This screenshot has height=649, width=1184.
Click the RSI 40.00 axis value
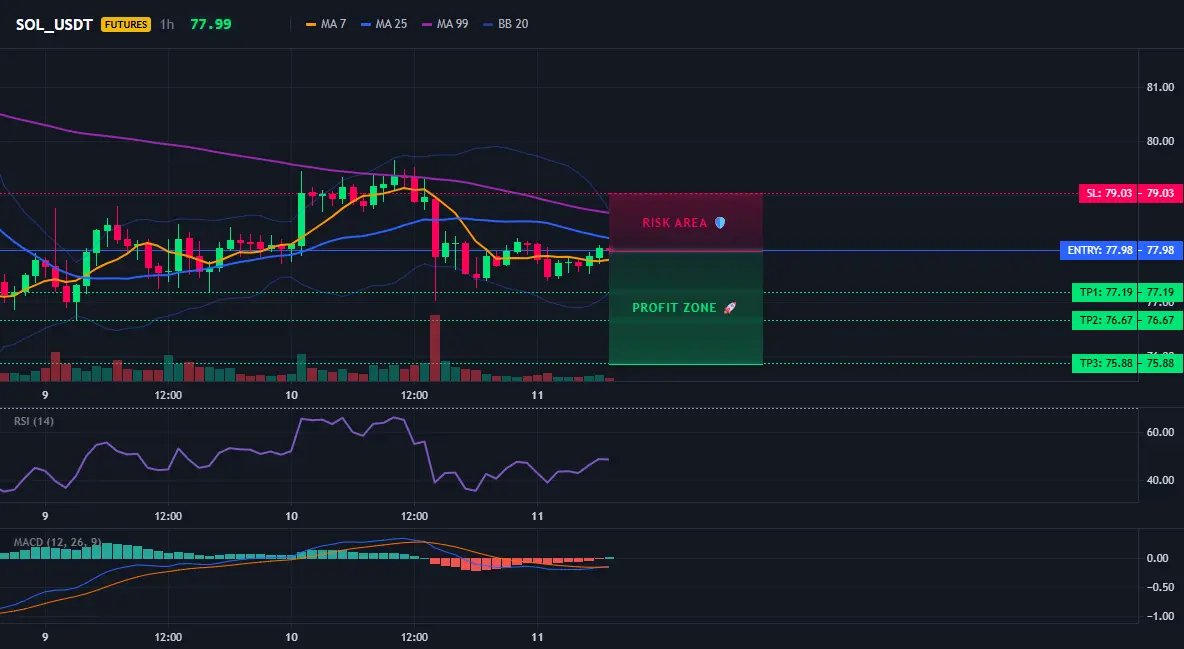1161,480
